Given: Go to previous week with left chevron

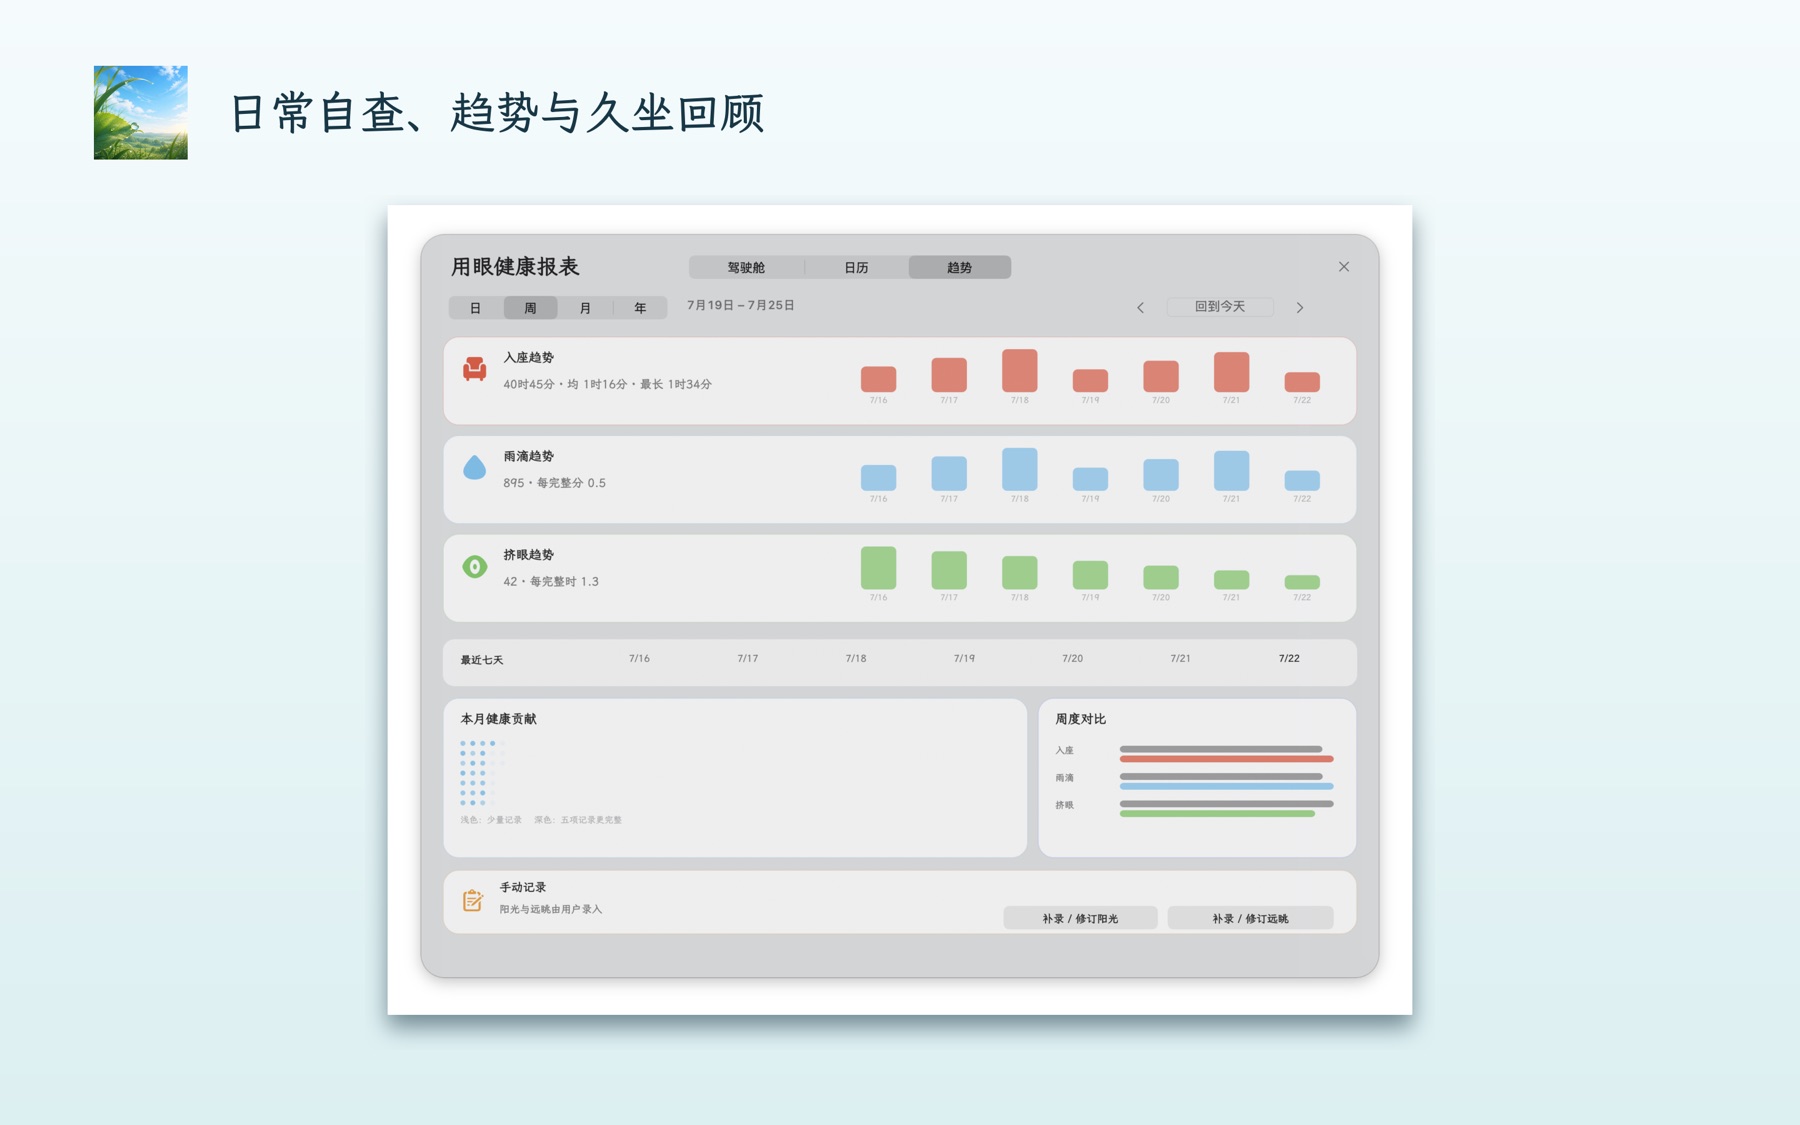Looking at the screenshot, I should (1140, 308).
